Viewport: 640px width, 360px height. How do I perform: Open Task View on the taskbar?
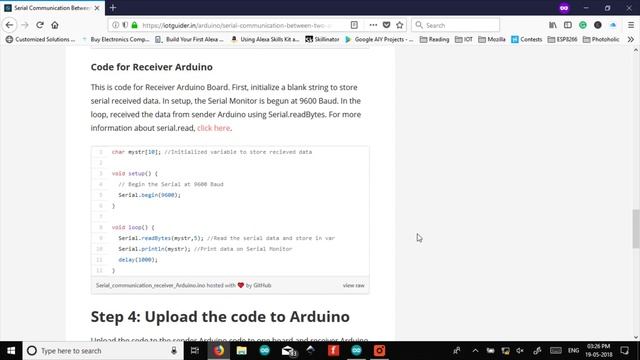coord(195,351)
